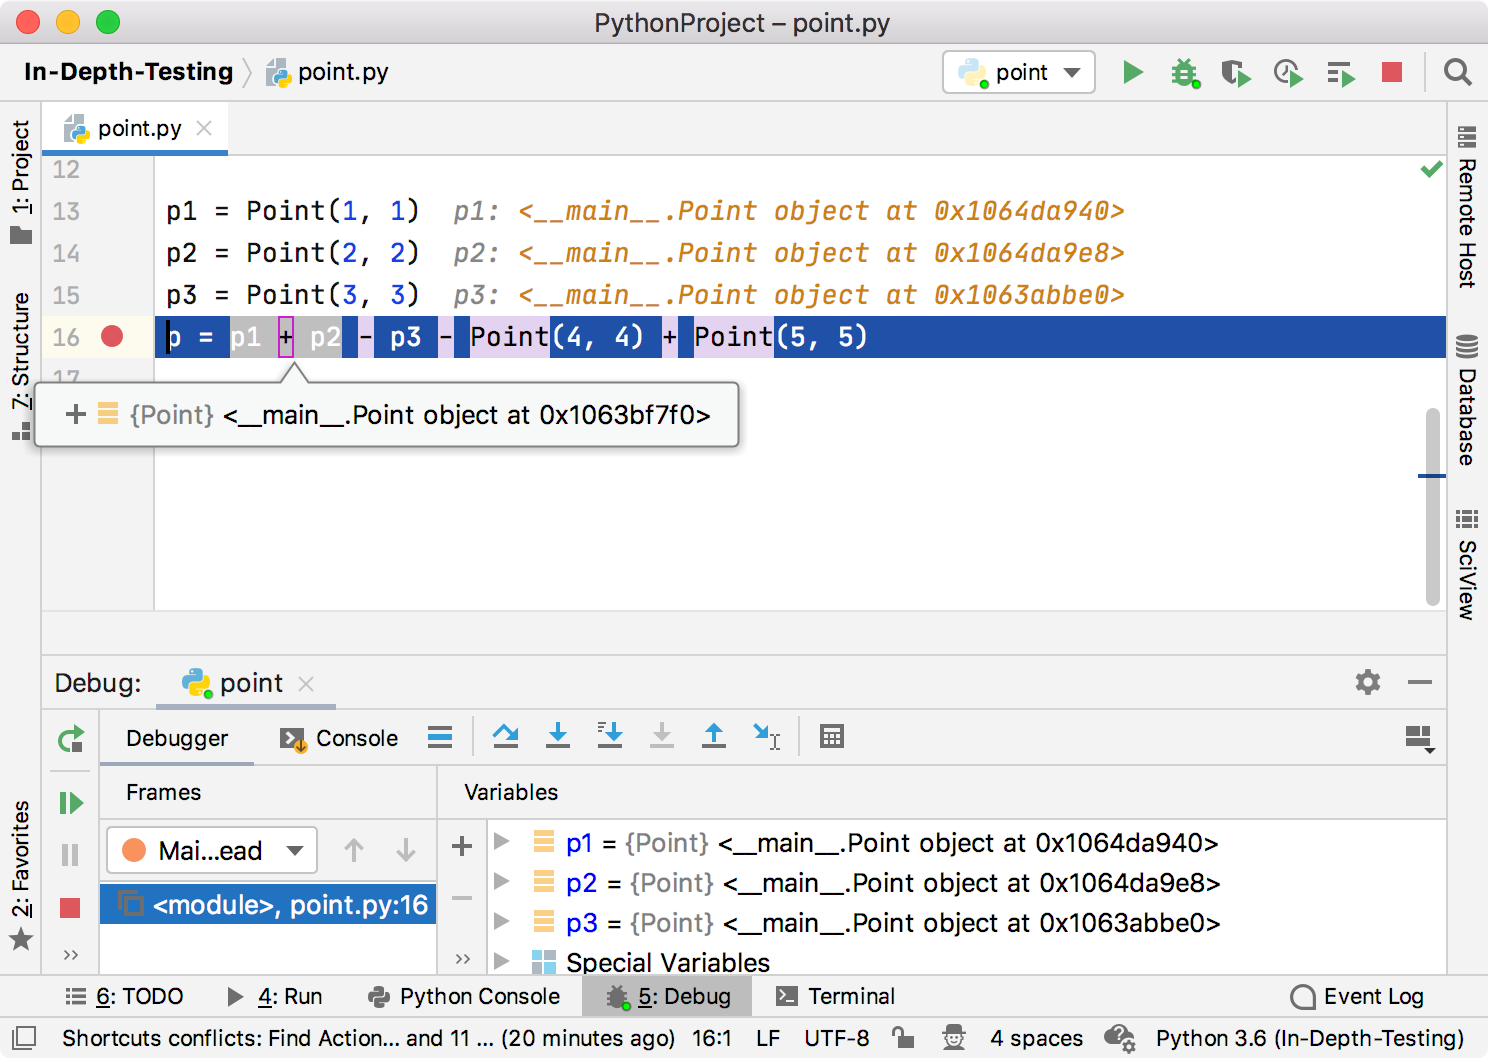This screenshot has width=1488, height=1058.
Task: Run point with coverage
Action: pyautogui.click(x=1236, y=73)
